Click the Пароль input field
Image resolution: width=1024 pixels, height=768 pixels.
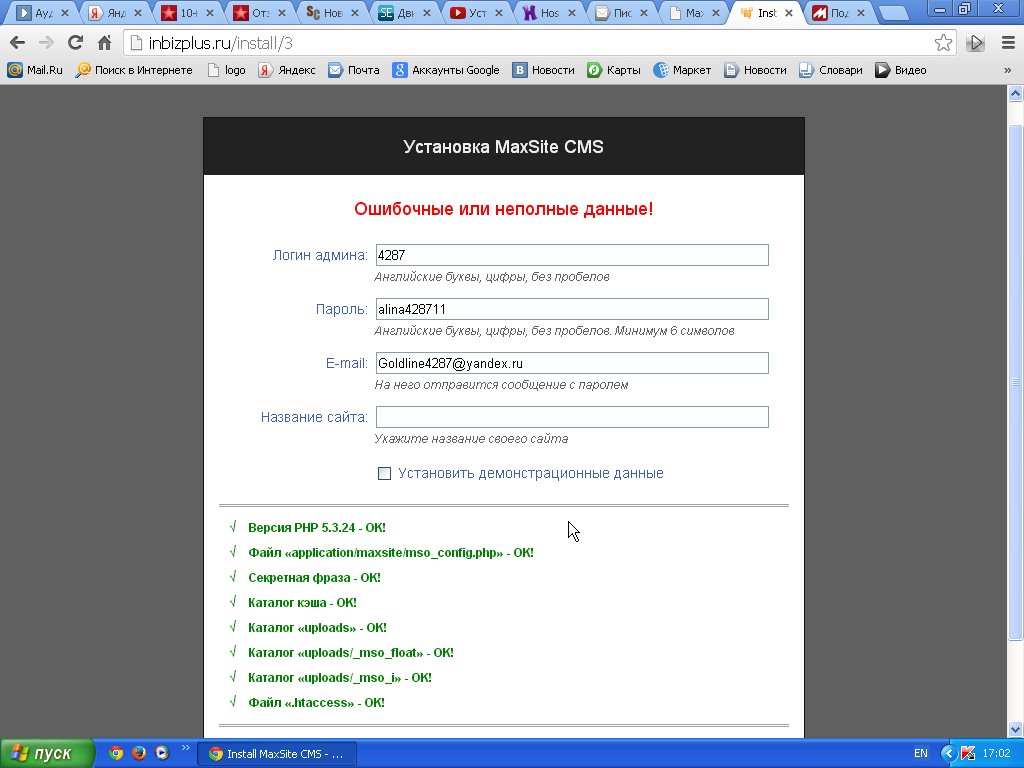pos(572,310)
